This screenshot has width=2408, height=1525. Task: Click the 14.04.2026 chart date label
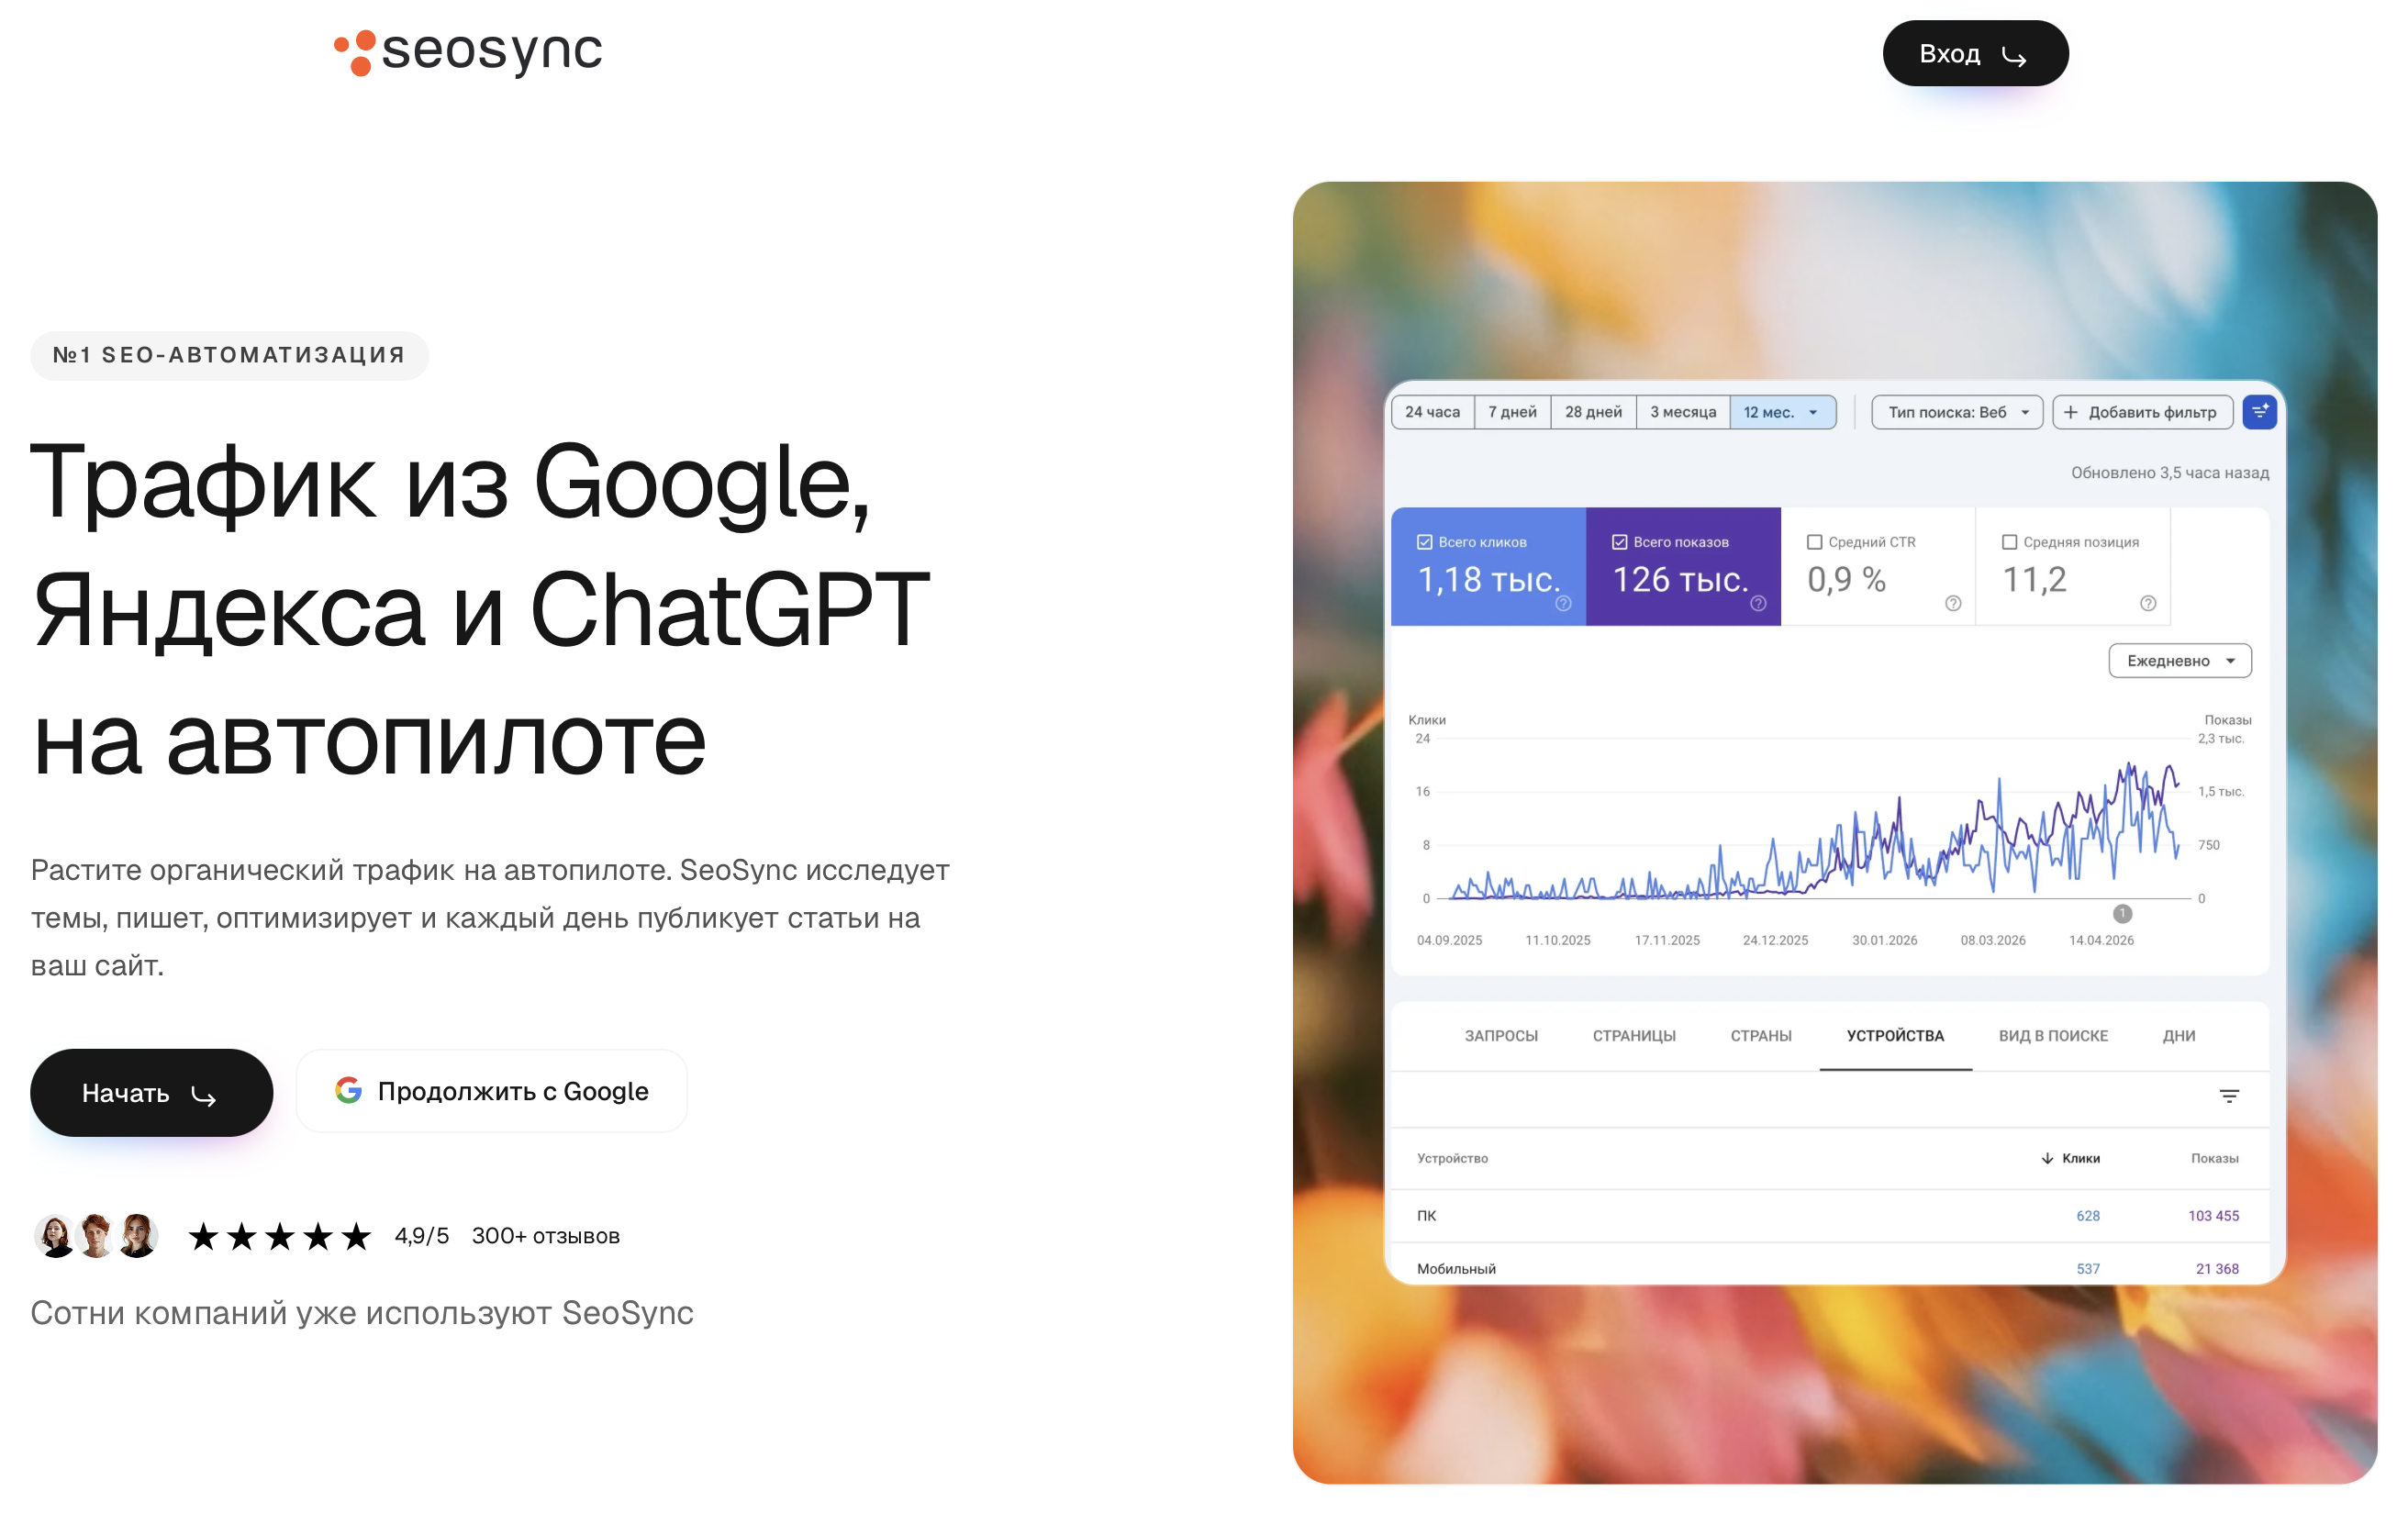click(x=2101, y=940)
